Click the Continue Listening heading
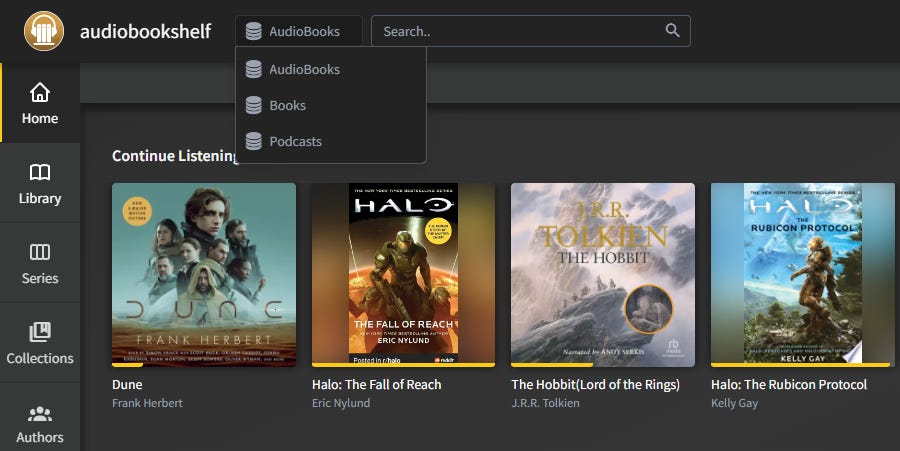This screenshot has height=451, width=900. coord(174,155)
